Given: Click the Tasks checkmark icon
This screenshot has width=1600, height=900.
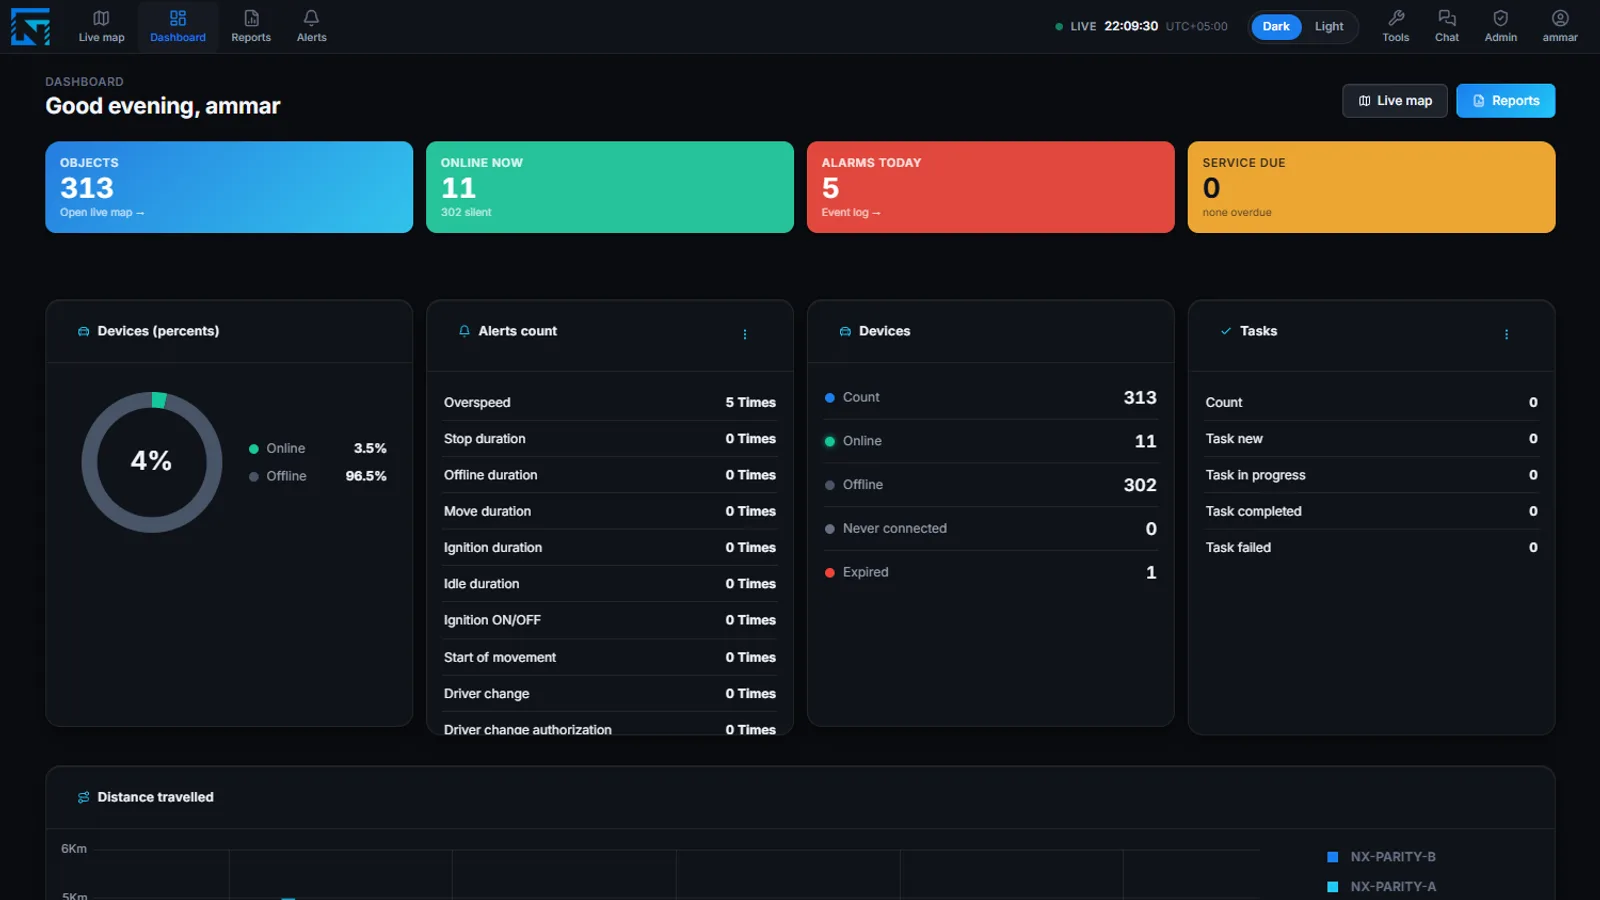Looking at the screenshot, I should coord(1226,331).
